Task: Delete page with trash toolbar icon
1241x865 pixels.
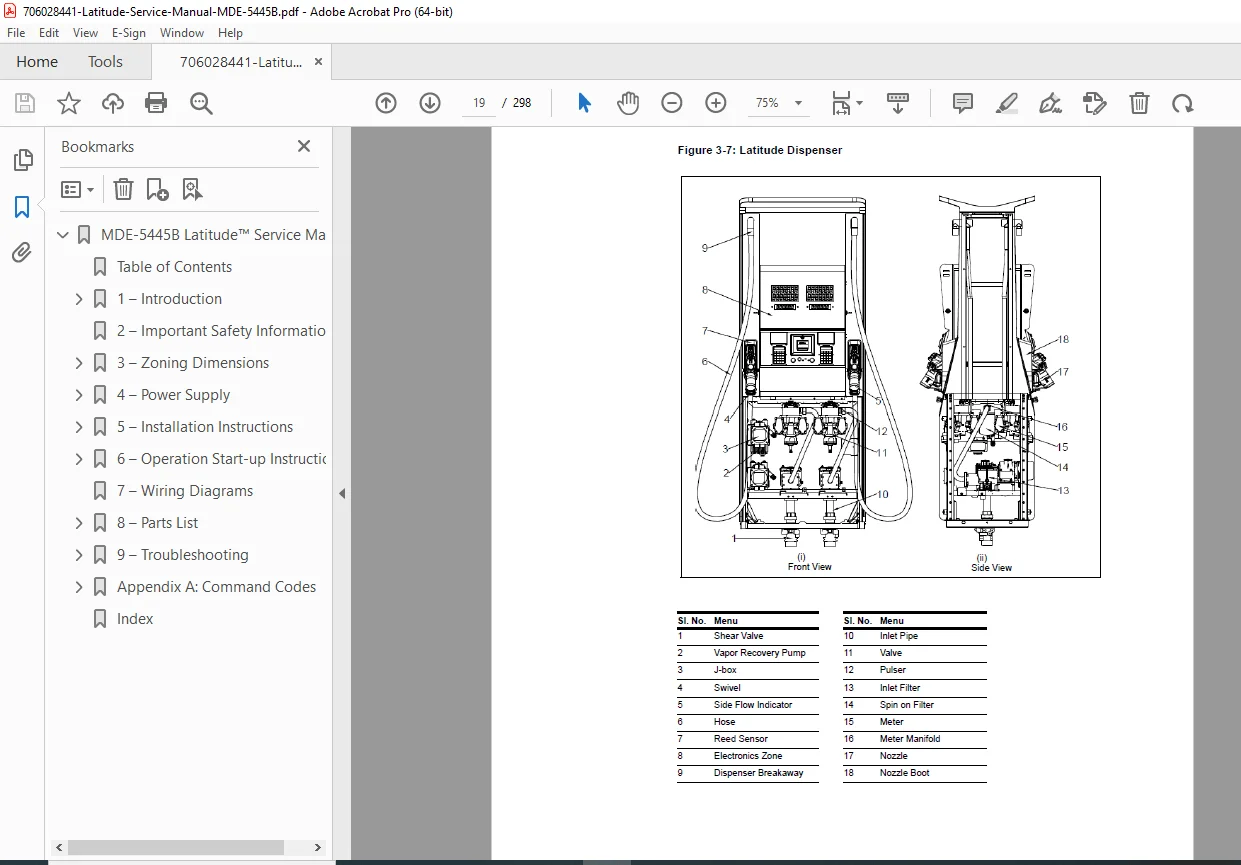Action: (x=1139, y=103)
